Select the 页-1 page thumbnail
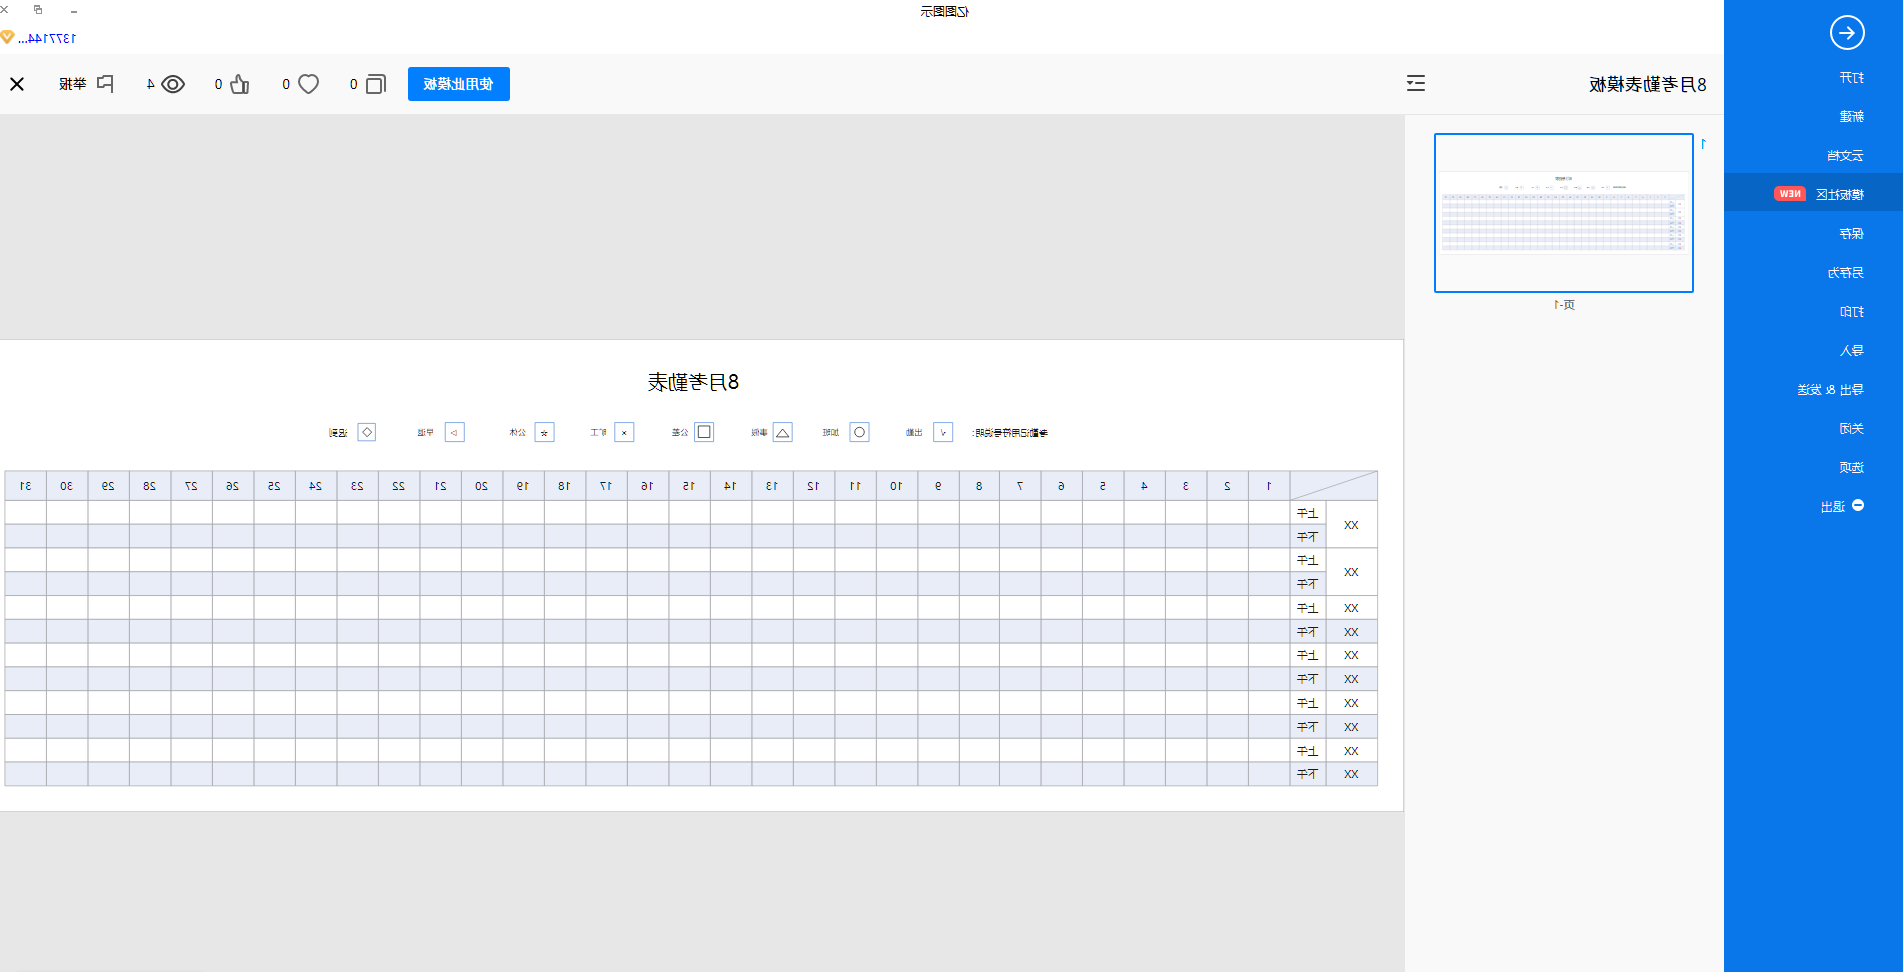 1564,213
